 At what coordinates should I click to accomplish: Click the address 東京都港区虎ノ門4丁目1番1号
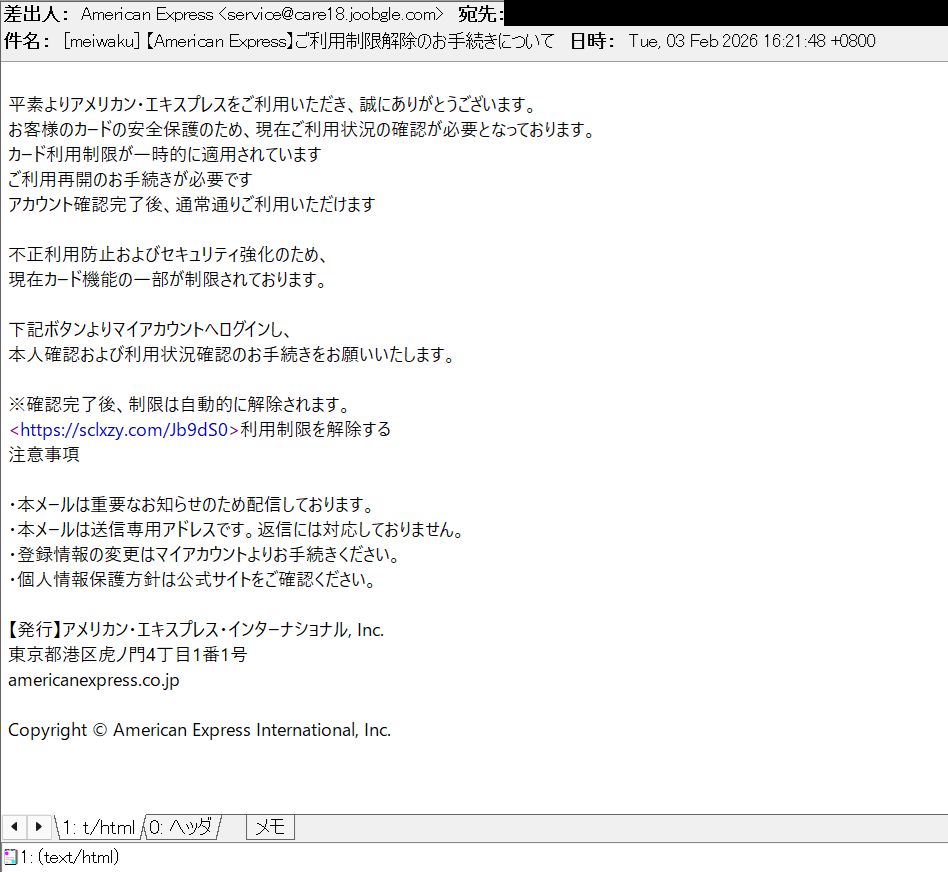[x=128, y=655]
